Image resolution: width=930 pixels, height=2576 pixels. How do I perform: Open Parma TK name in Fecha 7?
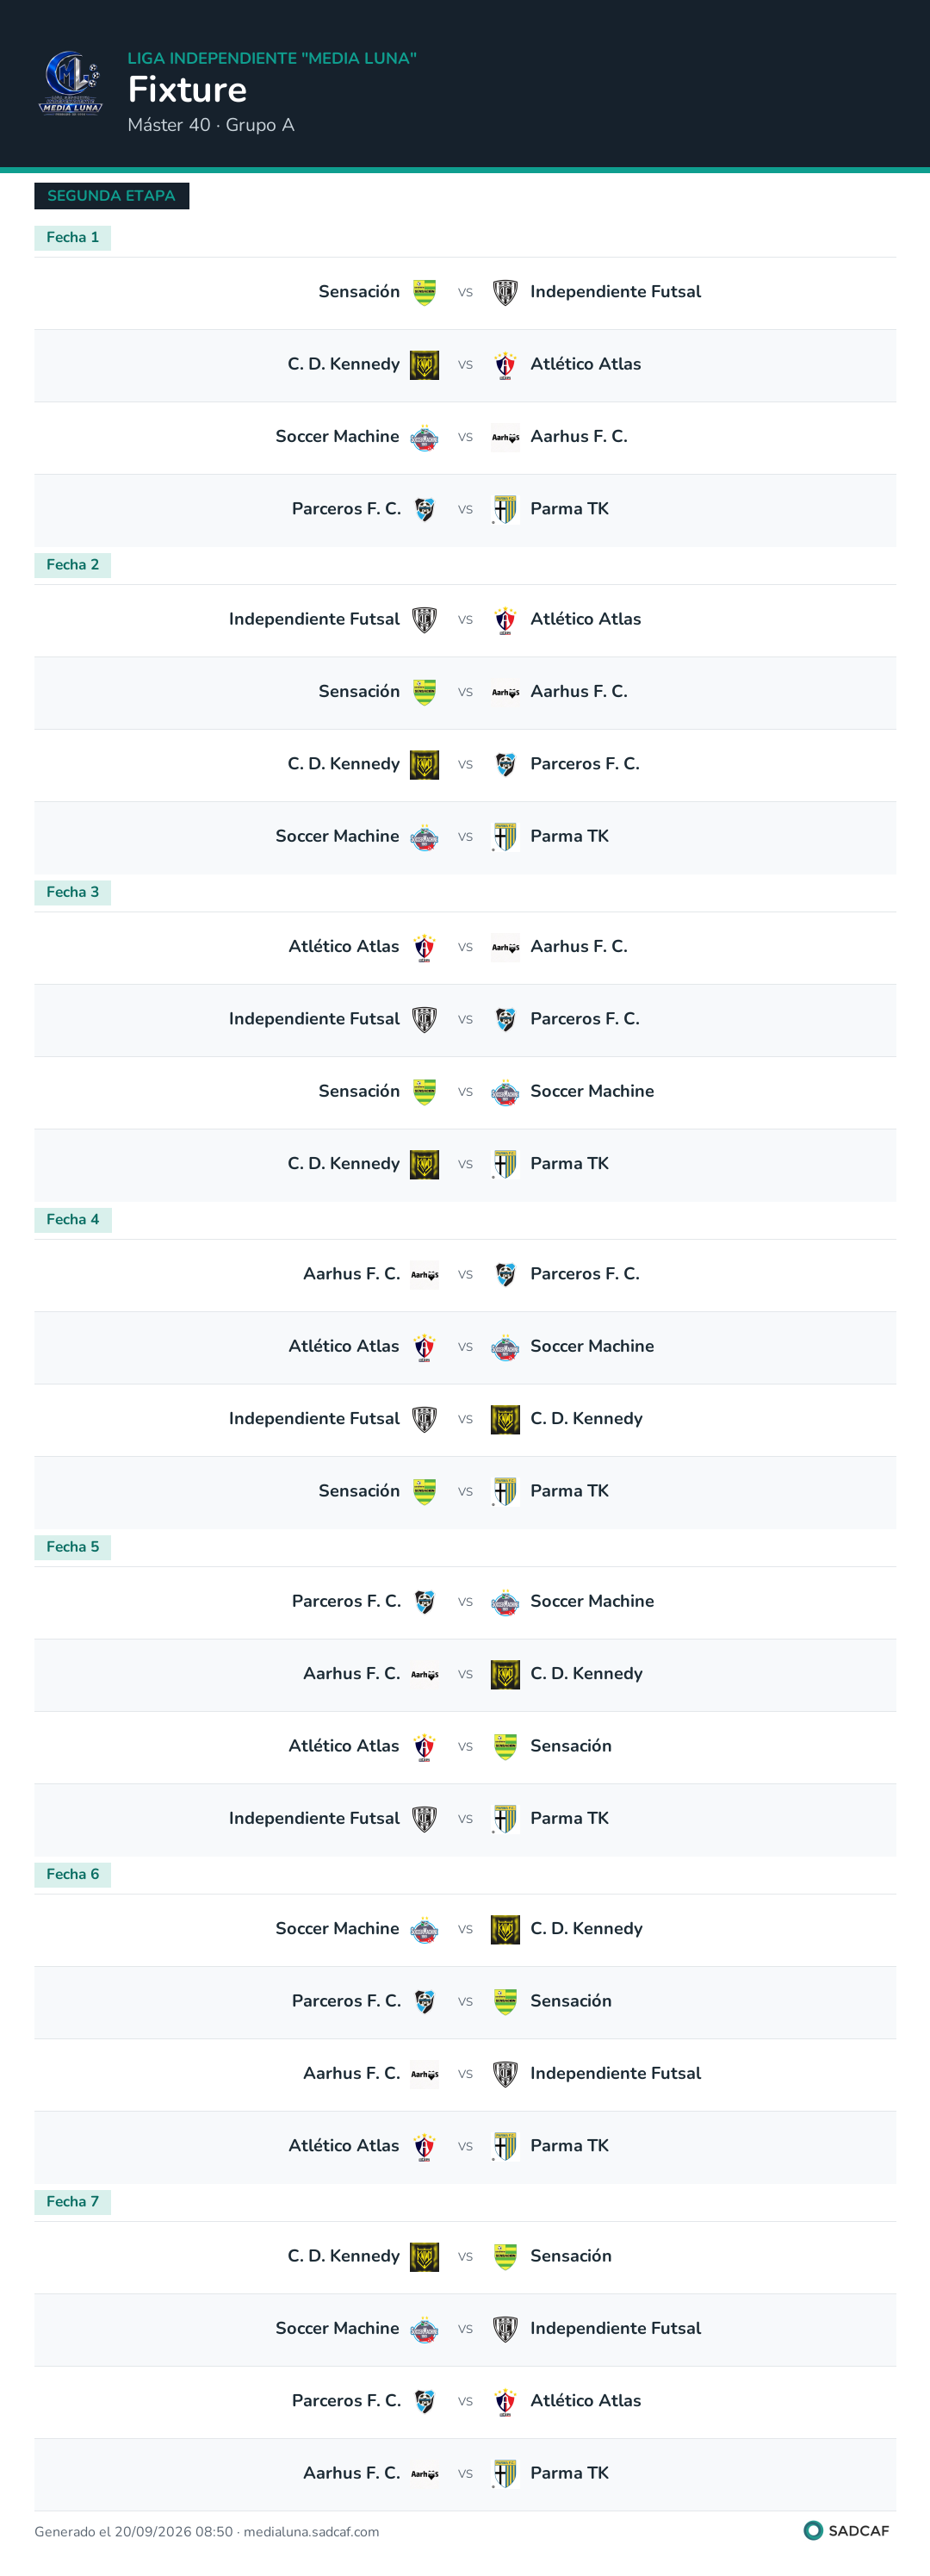pos(569,2473)
